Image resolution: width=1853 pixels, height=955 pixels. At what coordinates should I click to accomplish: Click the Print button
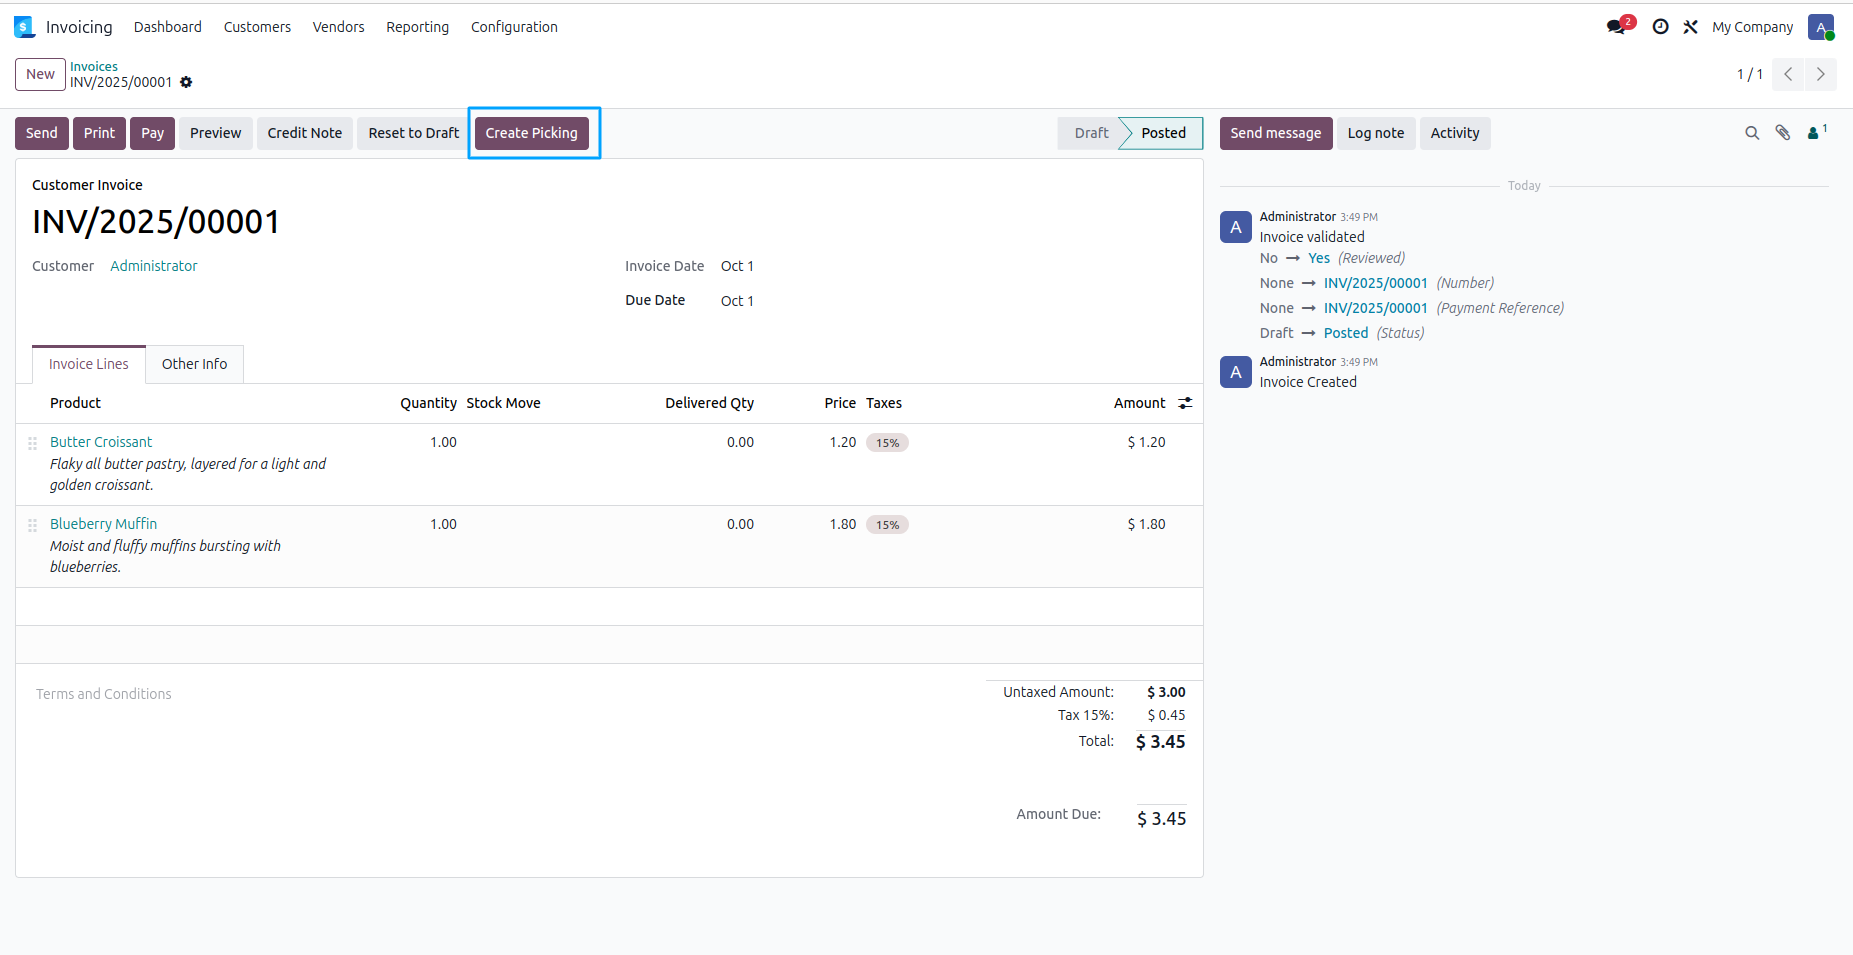99,133
